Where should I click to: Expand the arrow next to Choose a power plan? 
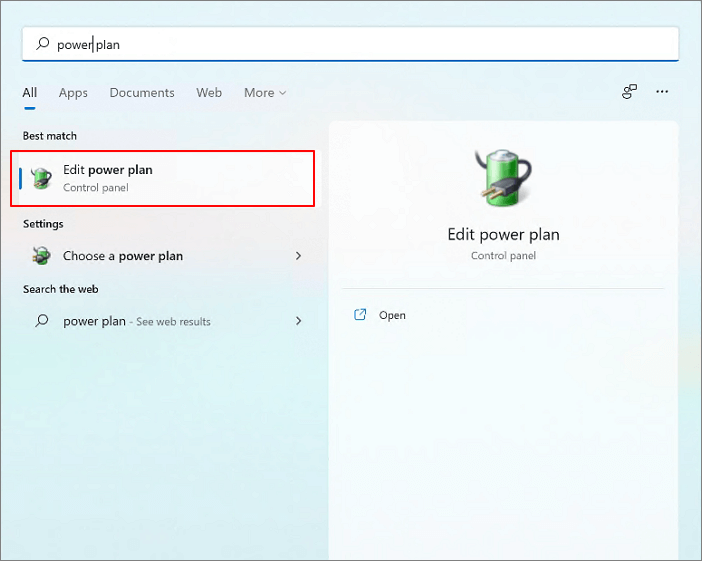(298, 256)
